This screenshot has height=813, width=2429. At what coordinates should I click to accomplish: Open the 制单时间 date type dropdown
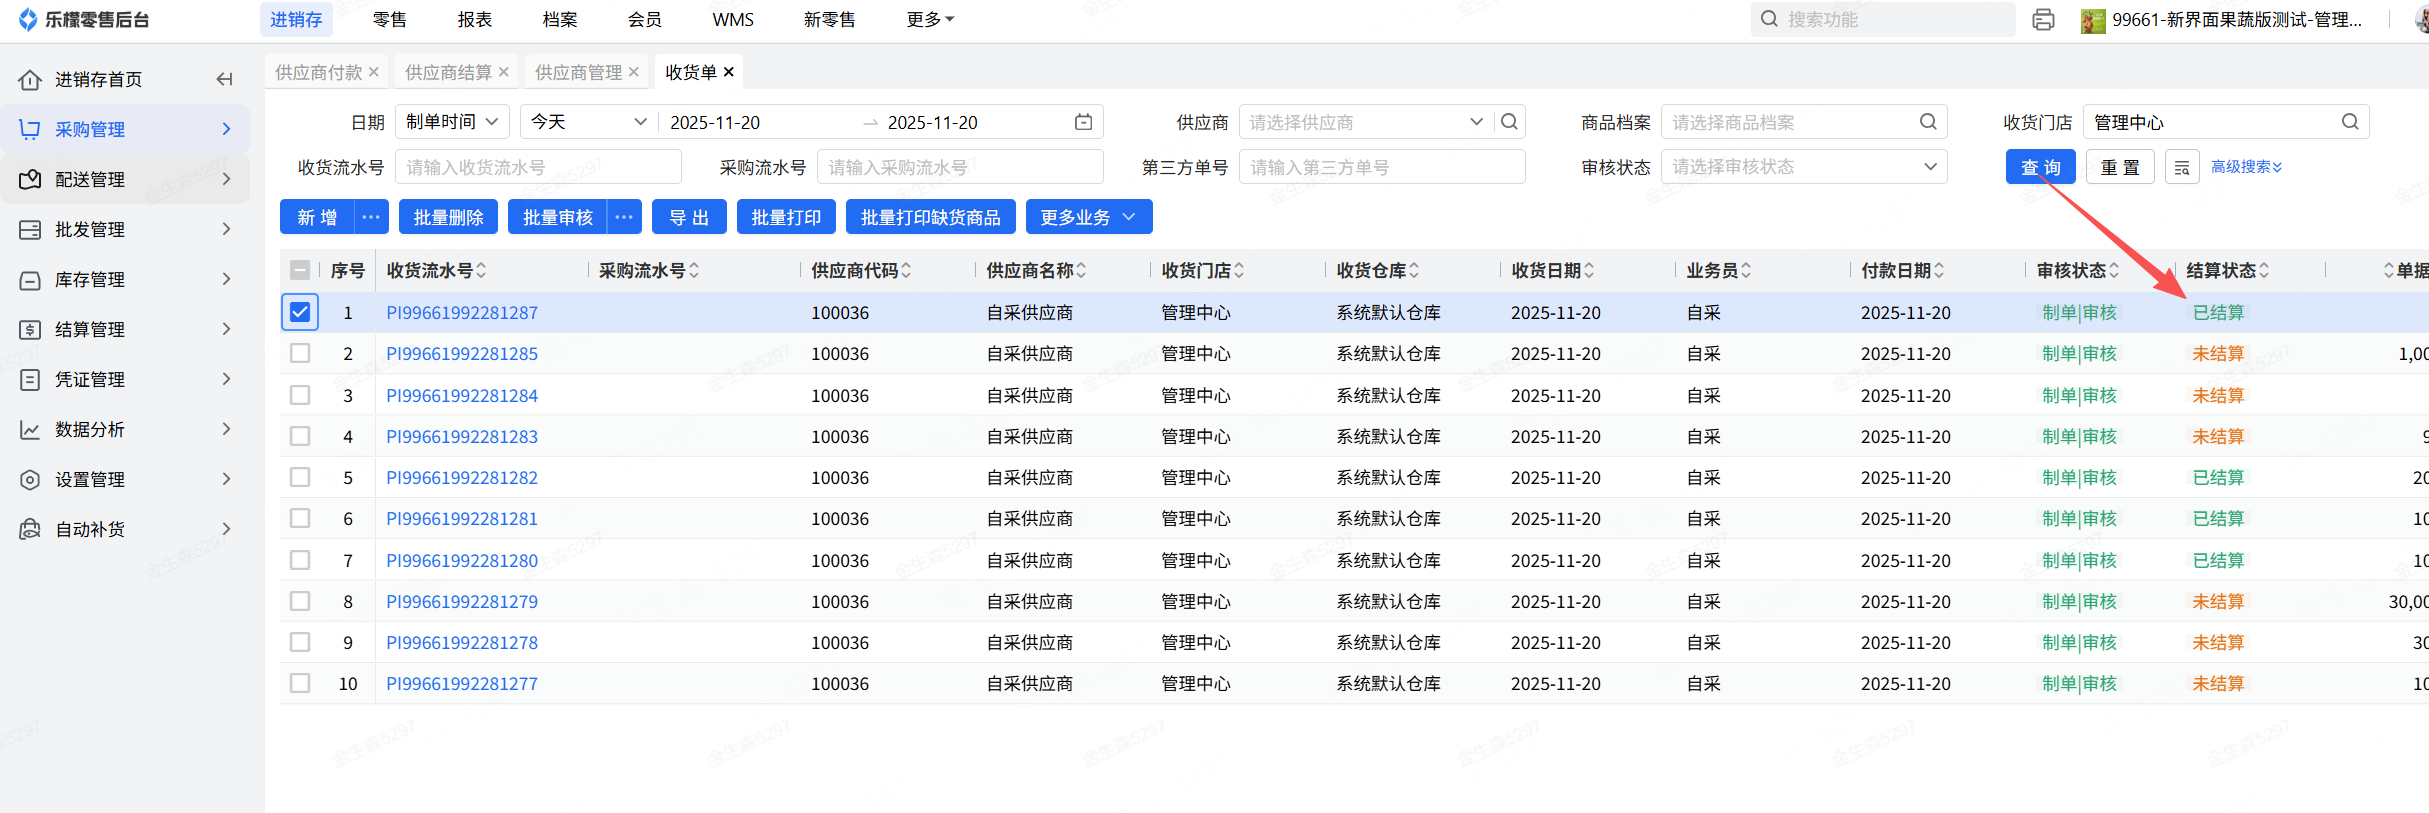(x=452, y=122)
